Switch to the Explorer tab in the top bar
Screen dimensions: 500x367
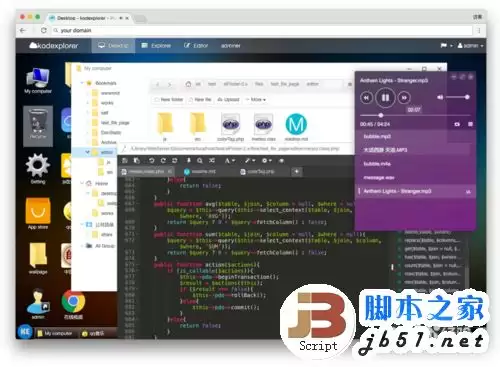coord(156,46)
